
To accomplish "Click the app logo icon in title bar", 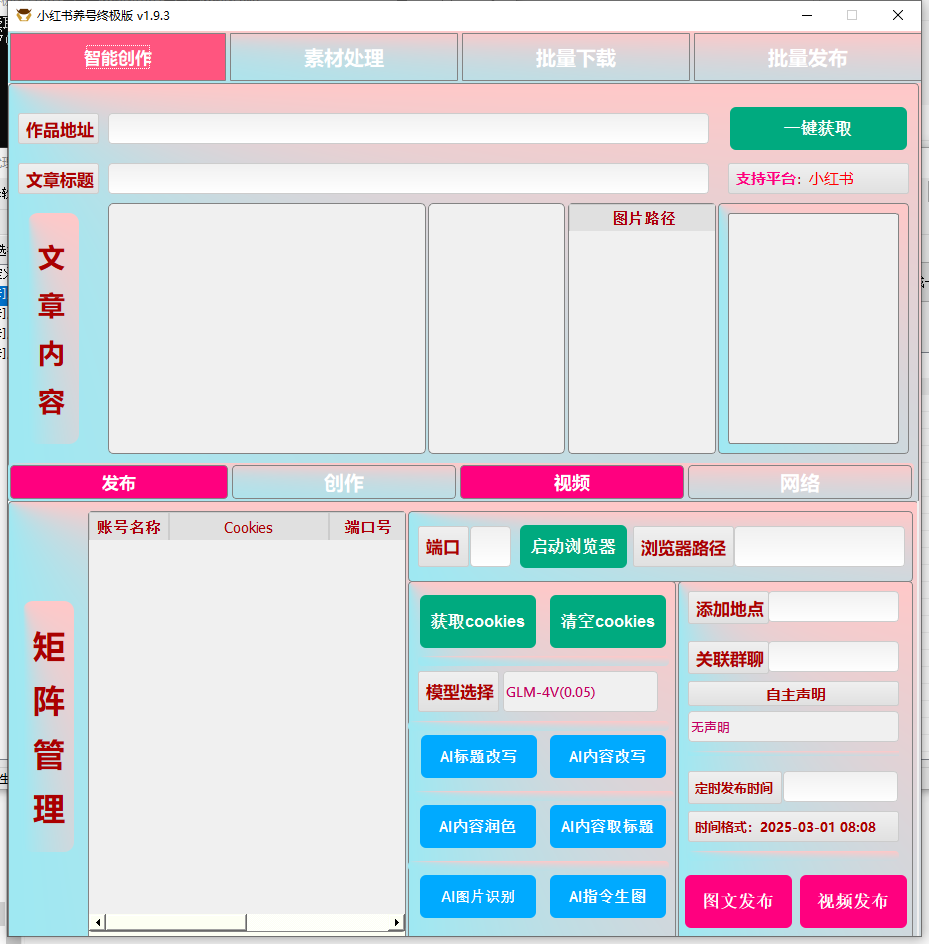I will pyautogui.click(x=23, y=15).
